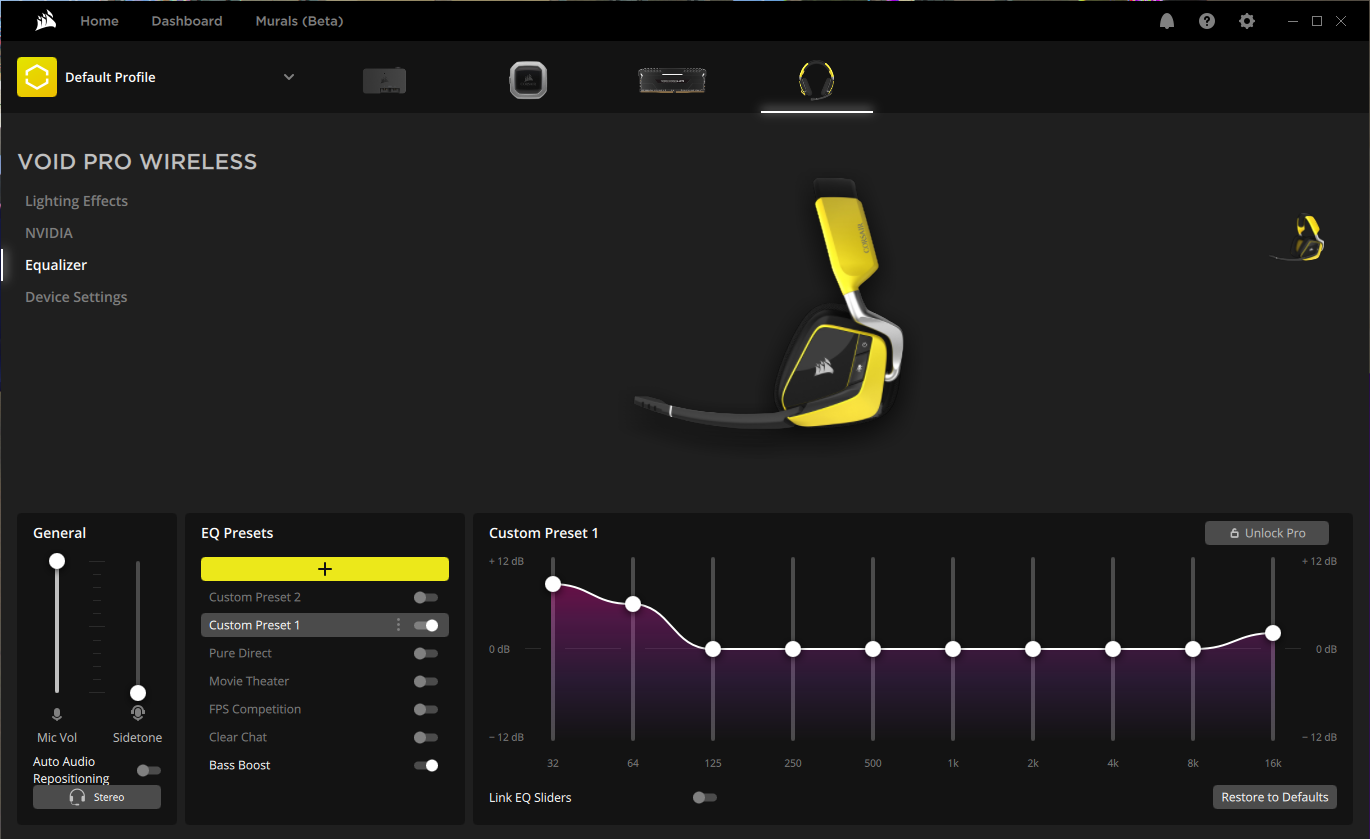Screen dimensions: 1370x839
Task: Disable Bass Boost preset toggle
Action: point(426,765)
